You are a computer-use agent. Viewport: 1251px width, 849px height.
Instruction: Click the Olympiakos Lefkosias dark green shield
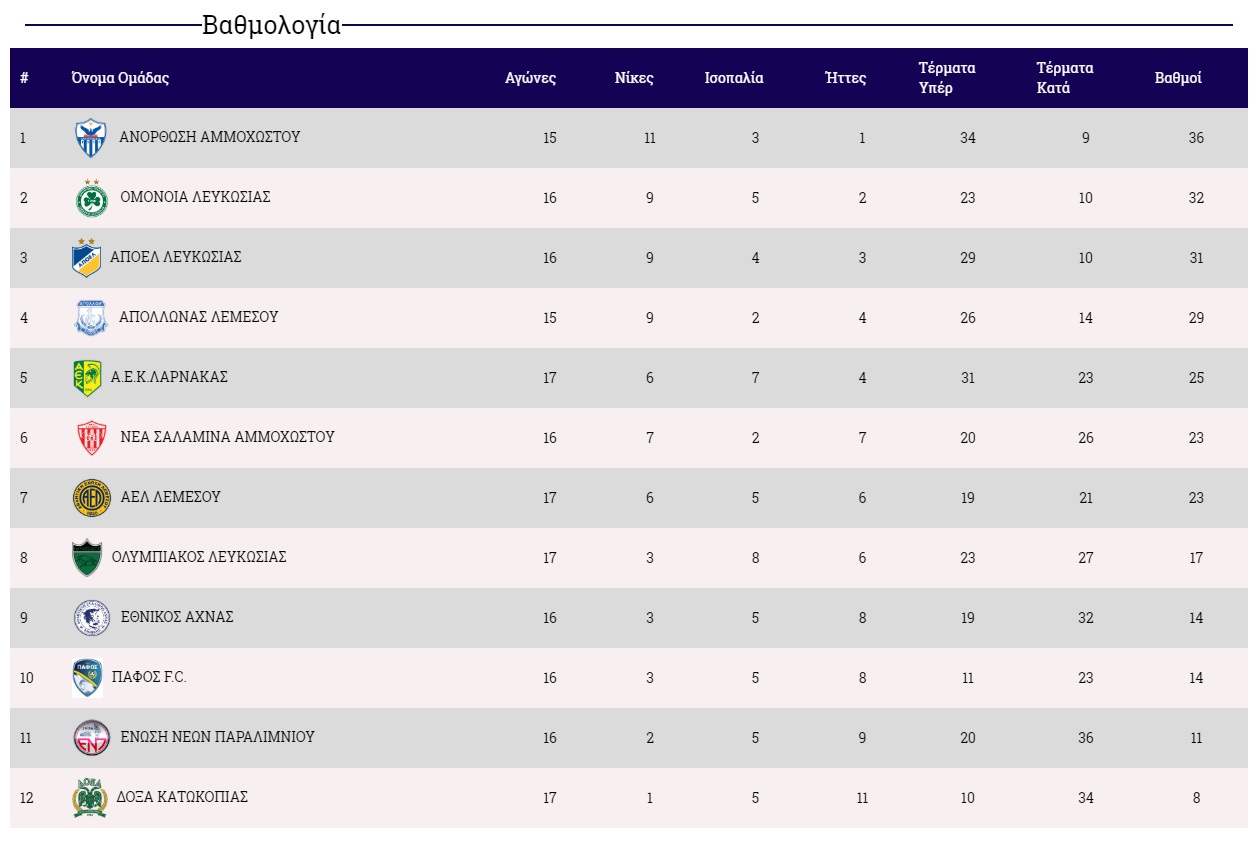[x=87, y=558]
